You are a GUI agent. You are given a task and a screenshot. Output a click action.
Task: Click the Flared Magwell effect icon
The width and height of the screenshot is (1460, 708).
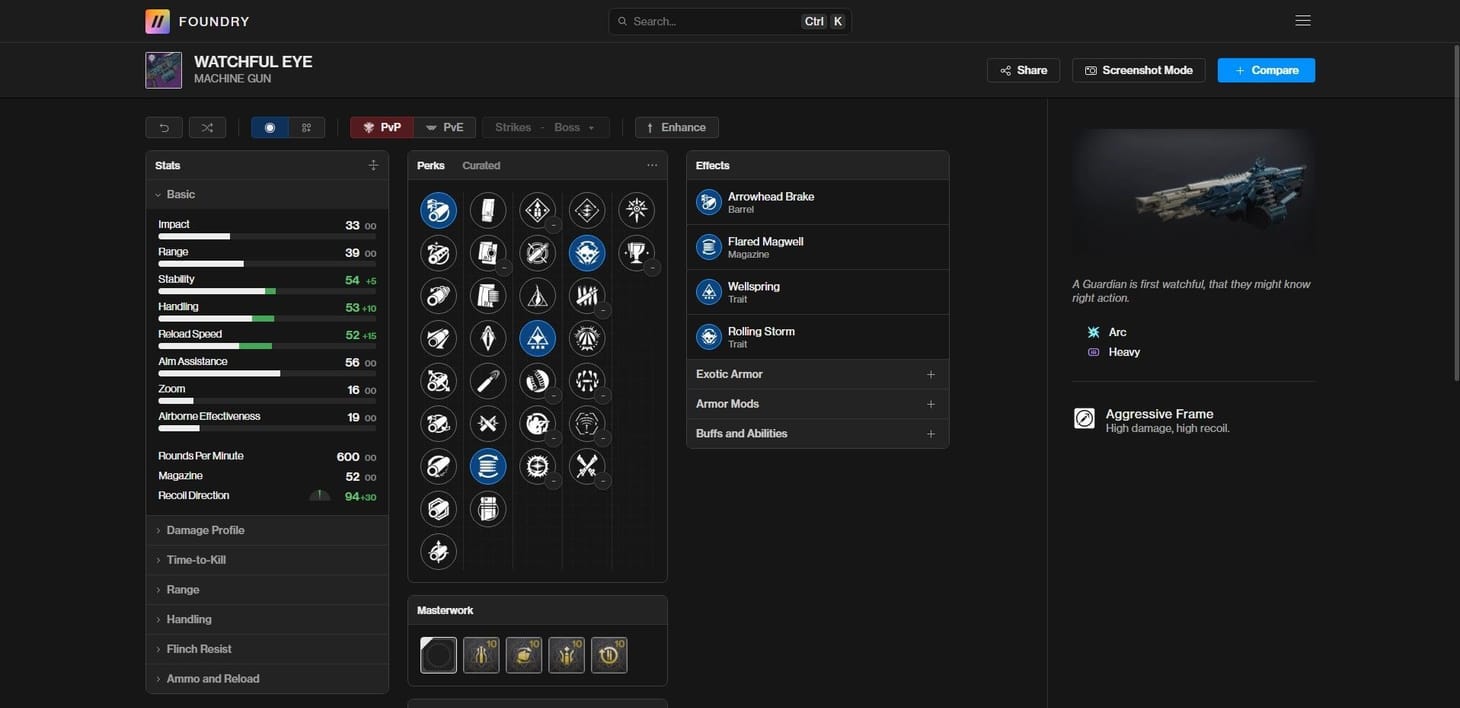709,247
